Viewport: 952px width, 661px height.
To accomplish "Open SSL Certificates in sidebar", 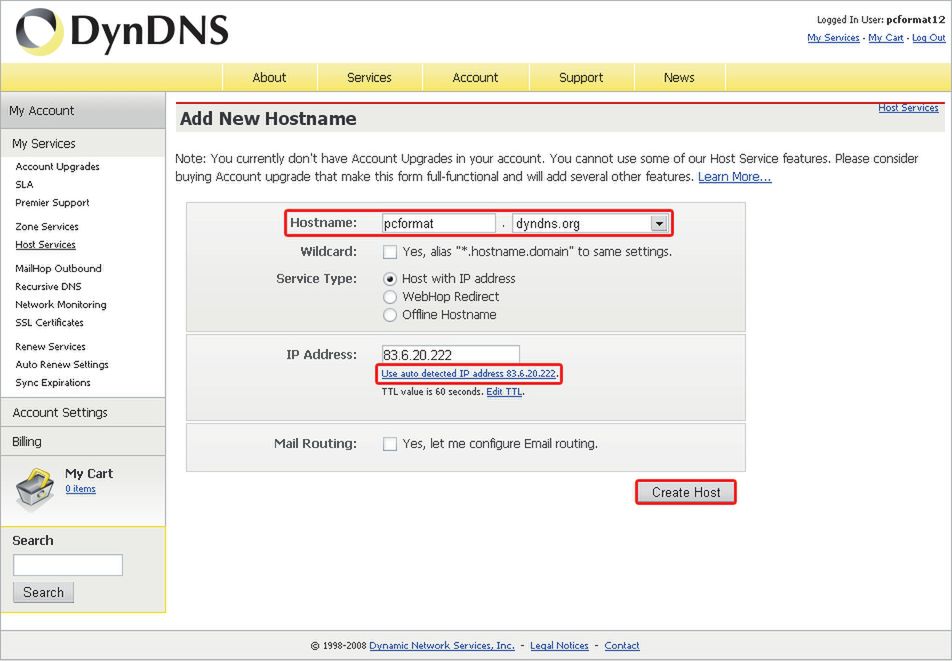I will (x=49, y=323).
